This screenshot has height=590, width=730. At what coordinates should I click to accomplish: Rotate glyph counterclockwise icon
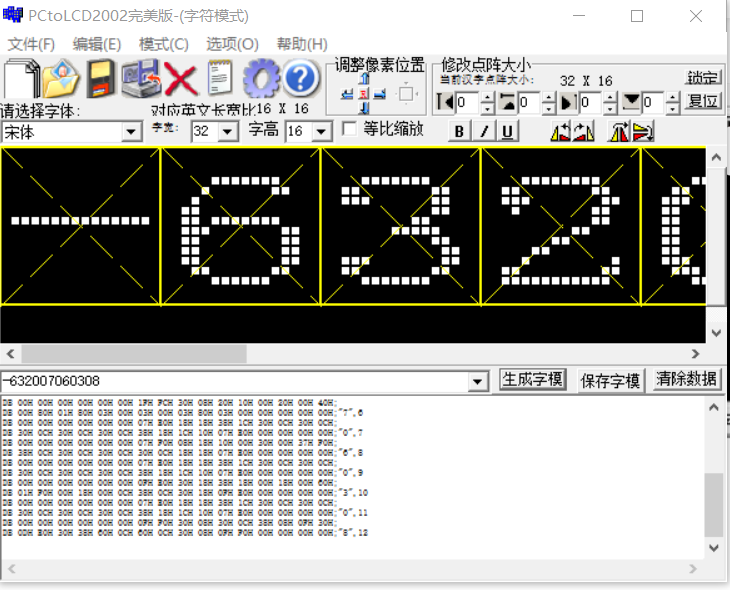(560, 132)
